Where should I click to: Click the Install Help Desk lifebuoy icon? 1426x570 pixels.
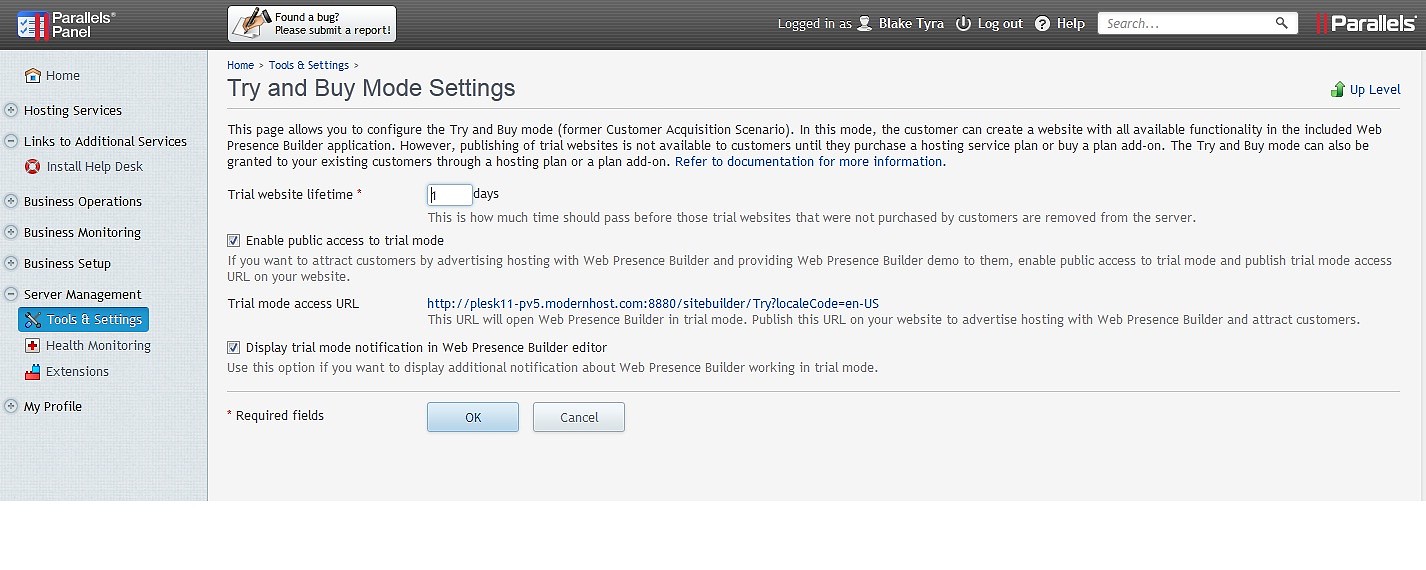tap(33, 167)
